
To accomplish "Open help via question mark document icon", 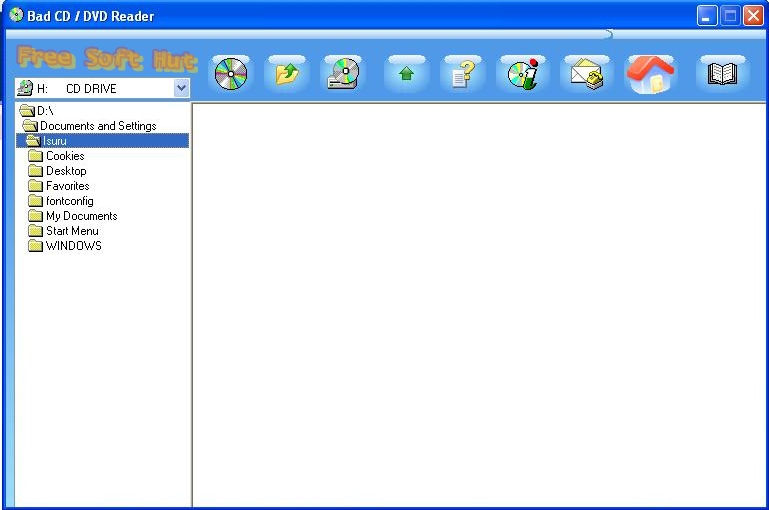I will pos(462,74).
